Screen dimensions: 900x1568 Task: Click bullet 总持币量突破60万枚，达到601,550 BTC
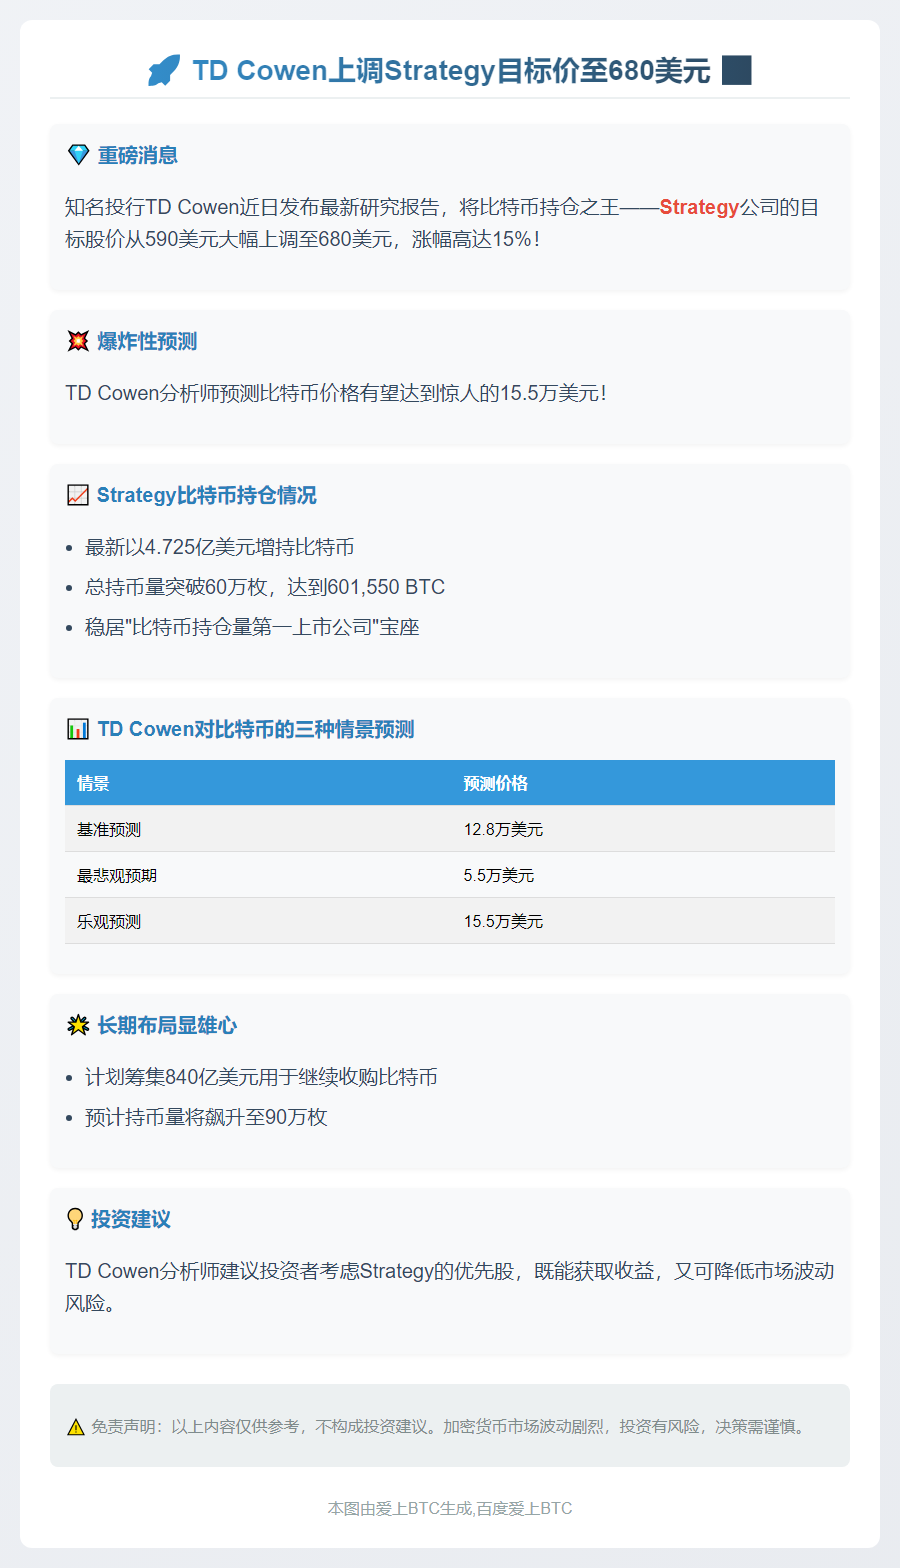[x=265, y=587]
